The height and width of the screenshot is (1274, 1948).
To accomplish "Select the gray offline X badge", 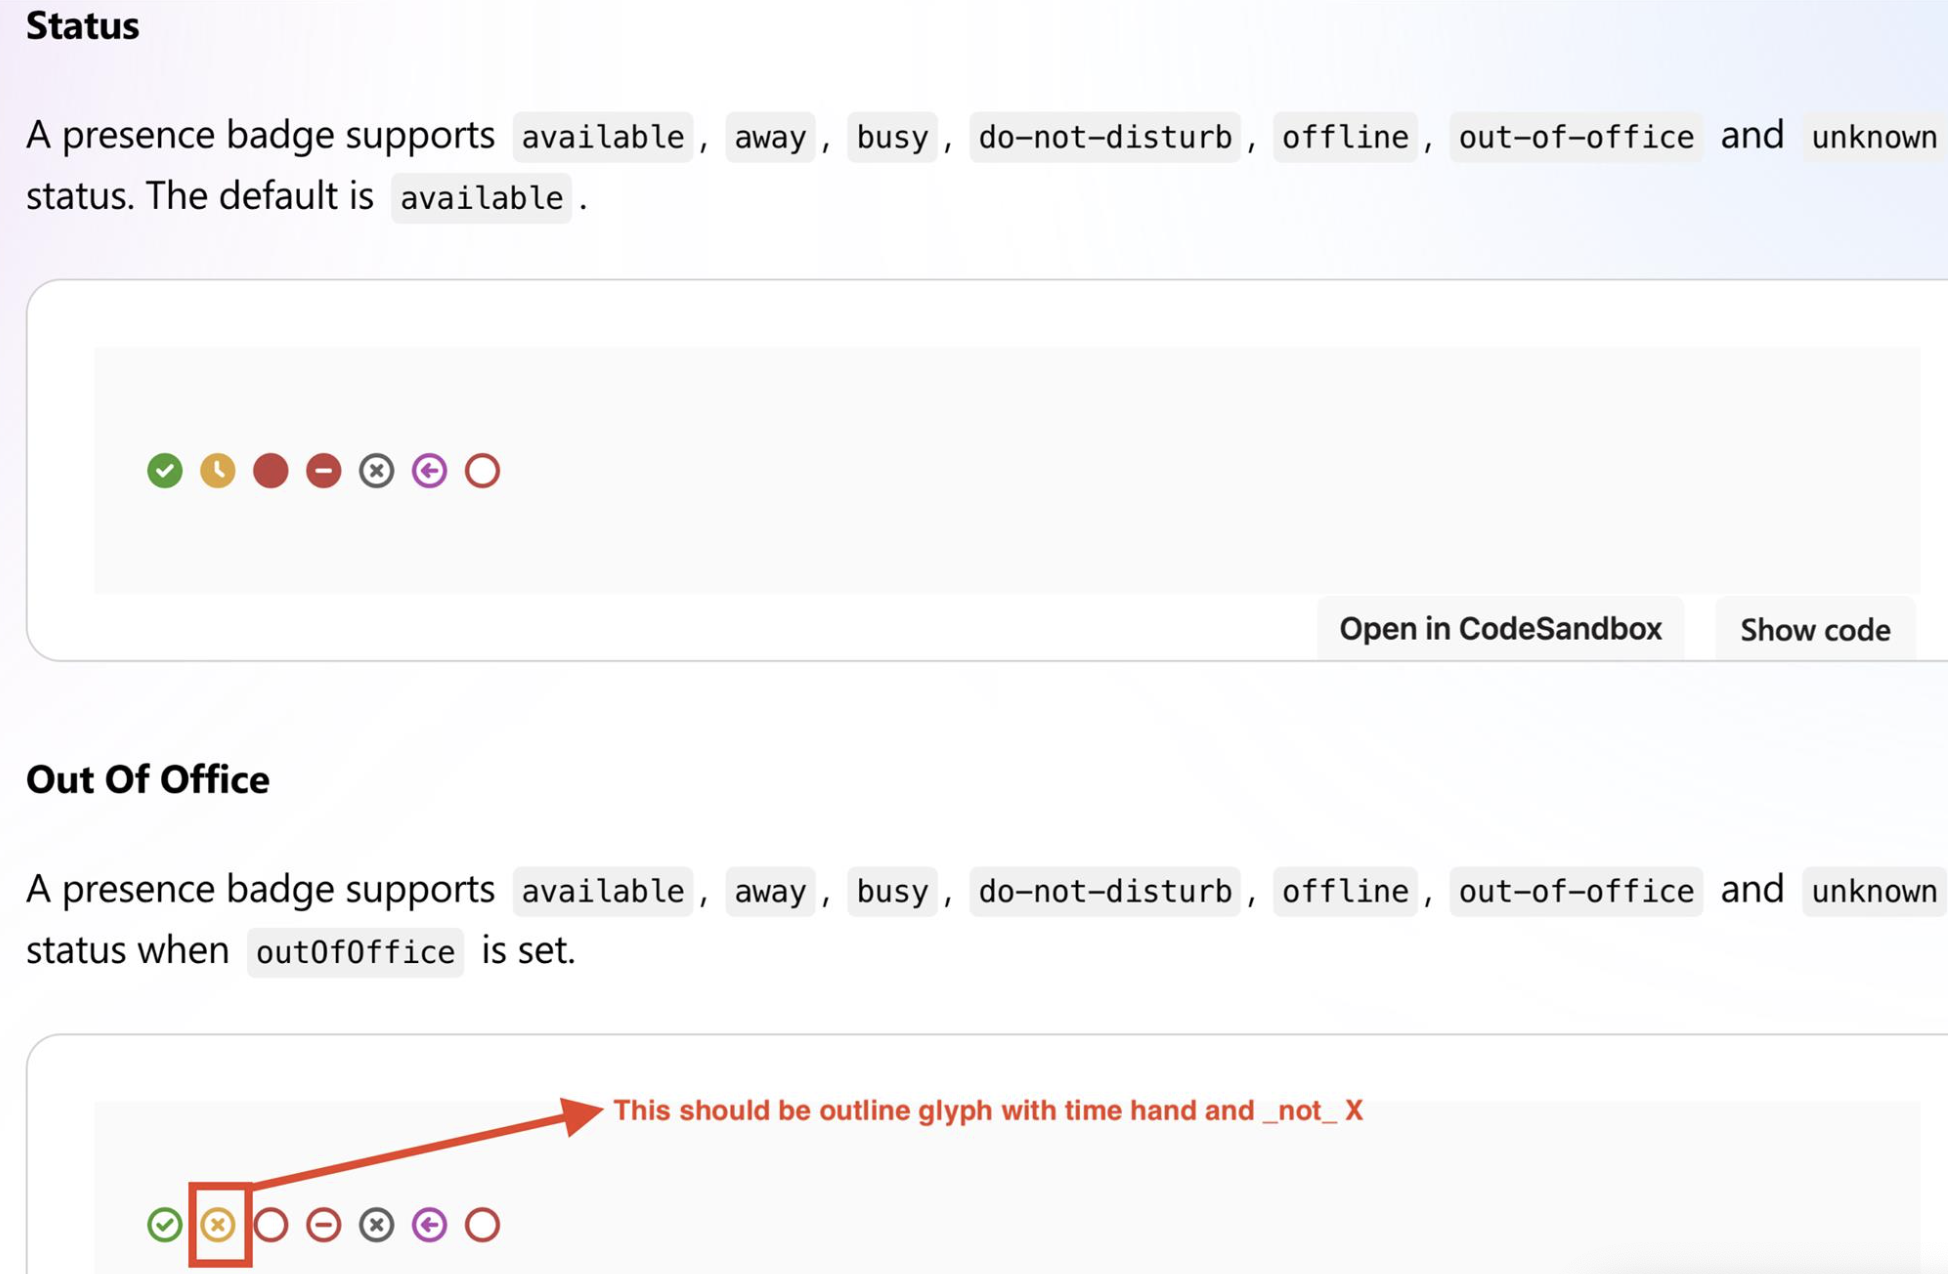I will tap(376, 470).
